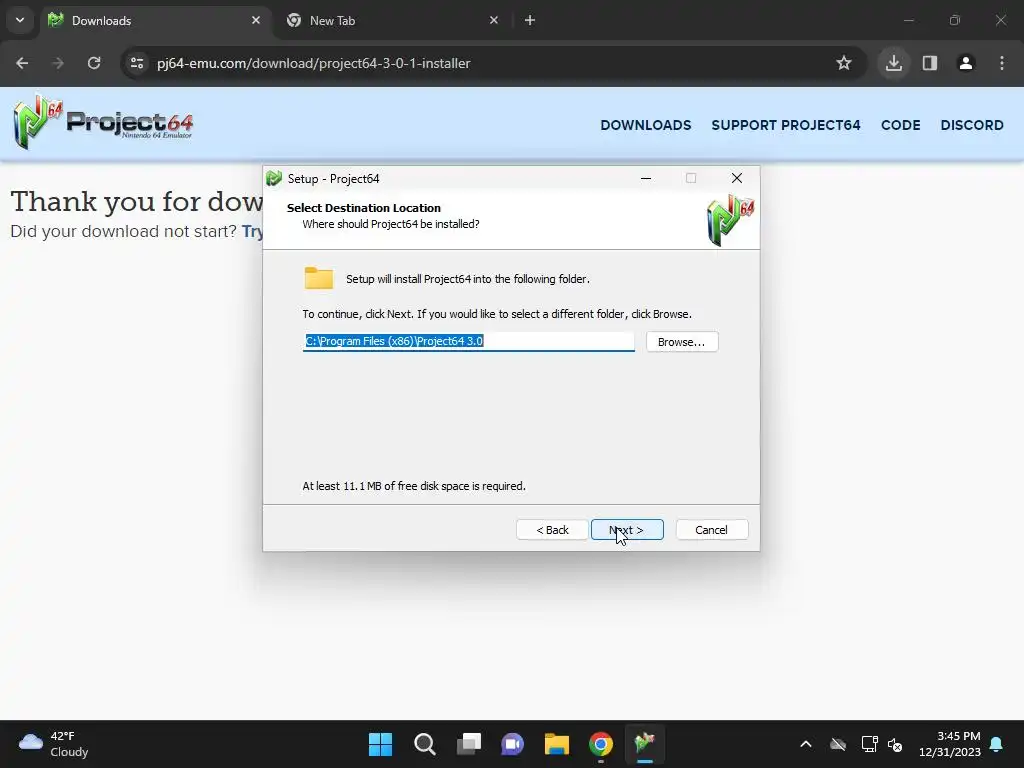1024x768 pixels.
Task: Click 'Select Destination Location' heading text
Action: [364, 208]
